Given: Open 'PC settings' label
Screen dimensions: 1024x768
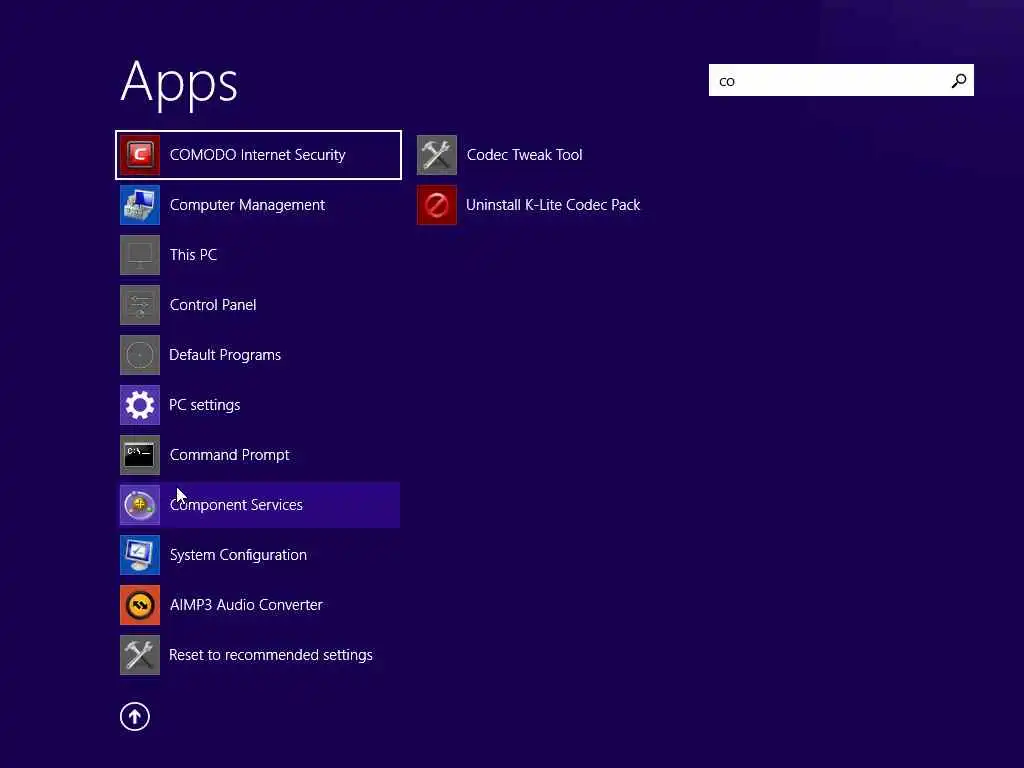Looking at the screenshot, I should click(x=204, y=405).
